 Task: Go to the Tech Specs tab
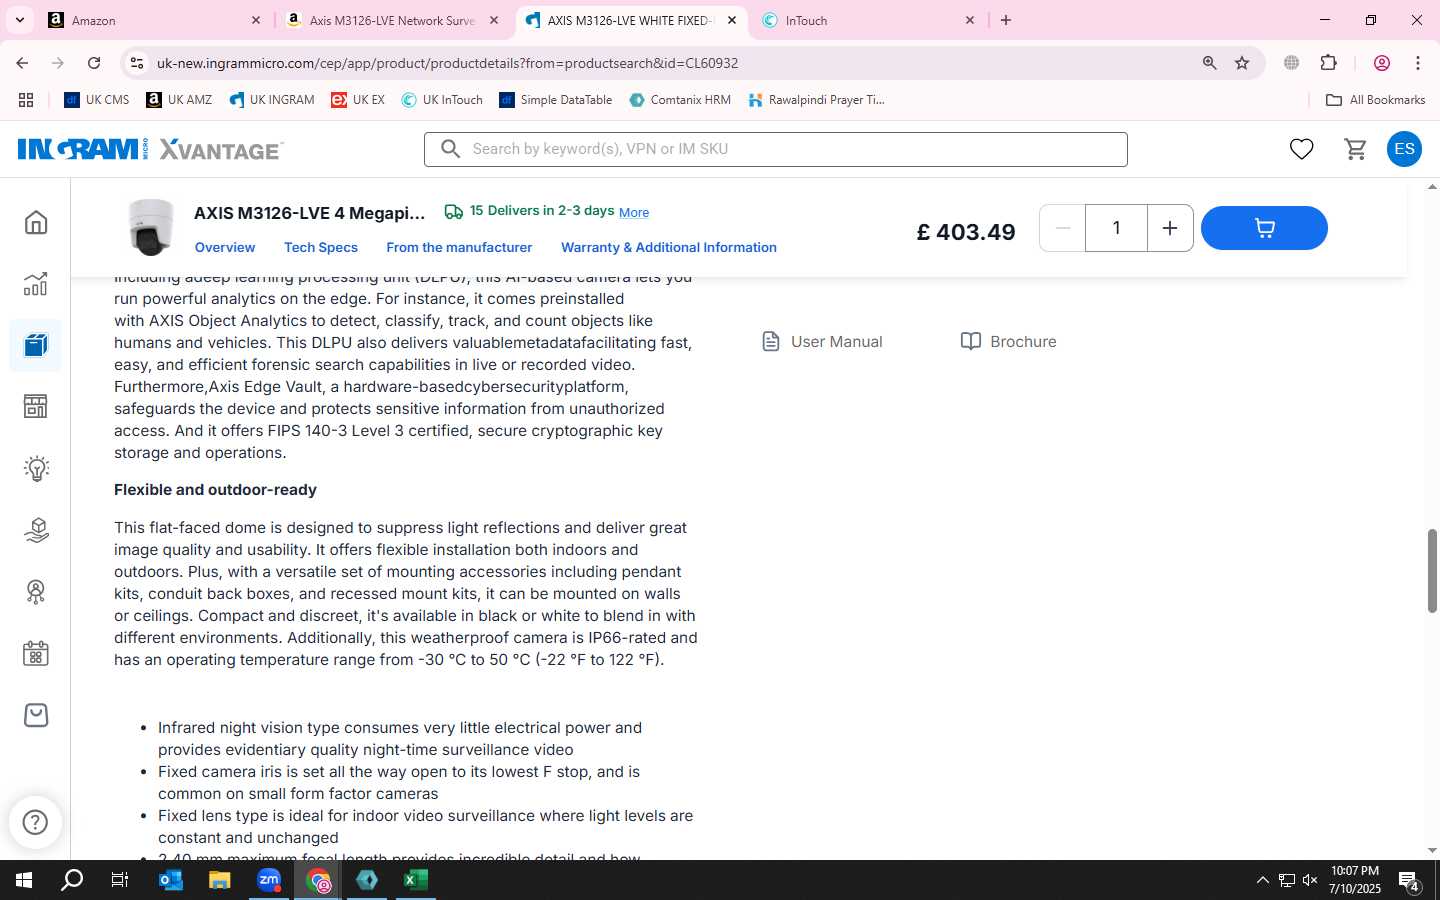[x=321, y=247]
